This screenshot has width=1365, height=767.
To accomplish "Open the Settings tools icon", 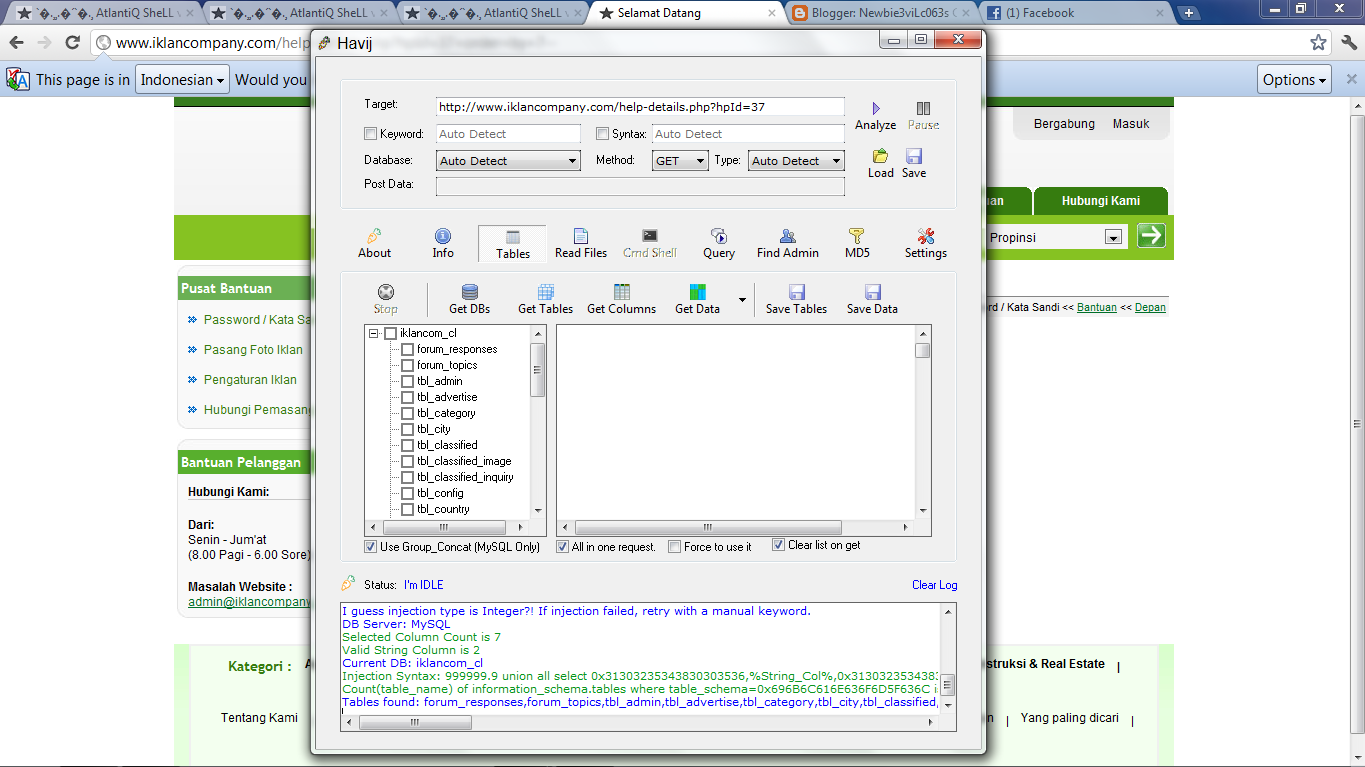I will pos(925,236).
